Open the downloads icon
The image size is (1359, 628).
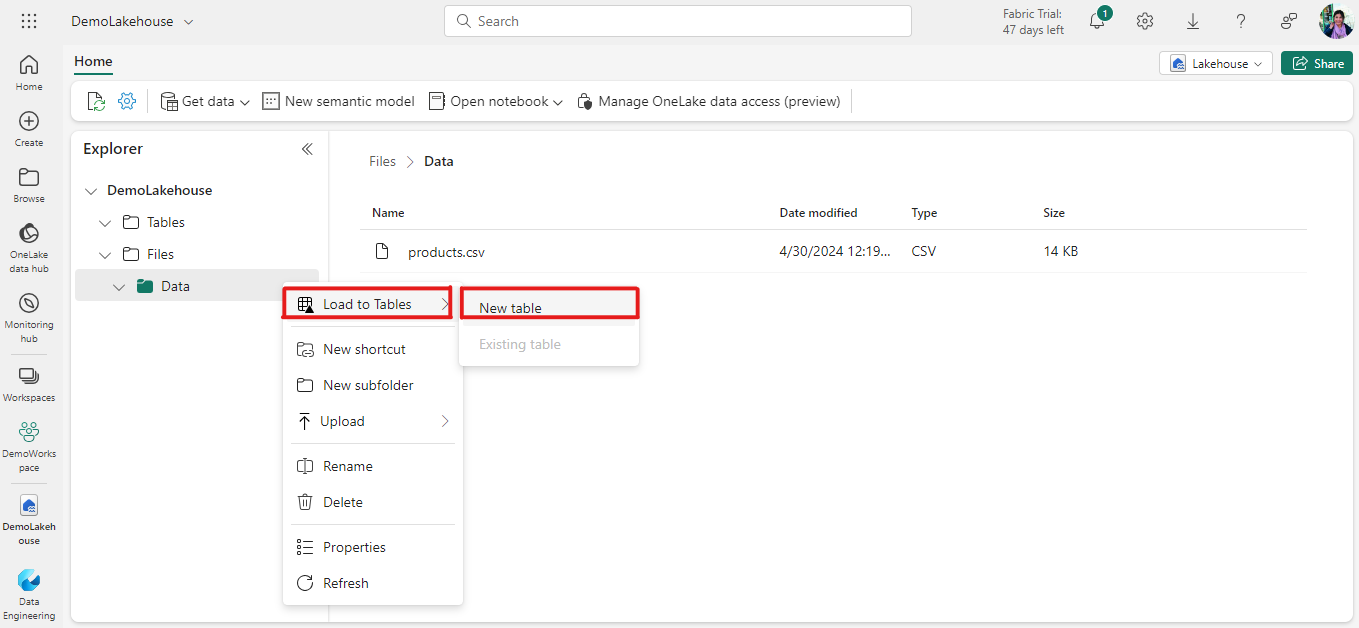click(1193, 21)
